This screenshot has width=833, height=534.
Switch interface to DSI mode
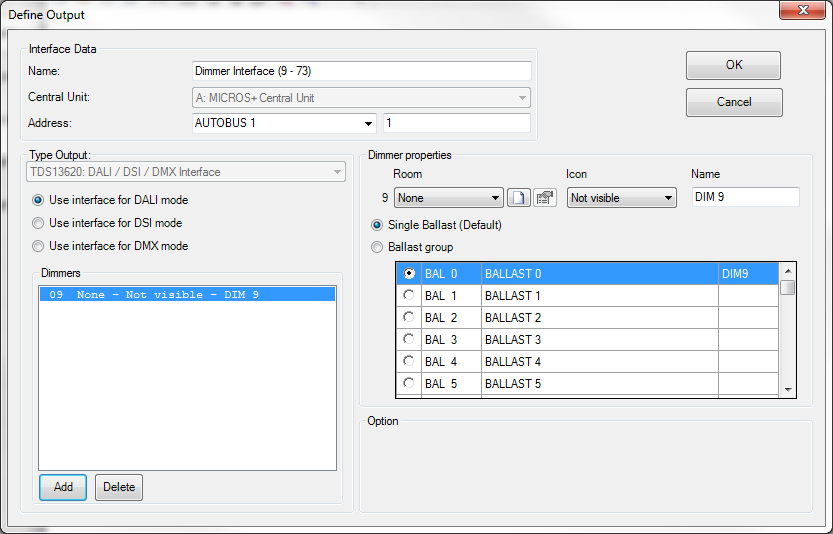click(39, 223)
